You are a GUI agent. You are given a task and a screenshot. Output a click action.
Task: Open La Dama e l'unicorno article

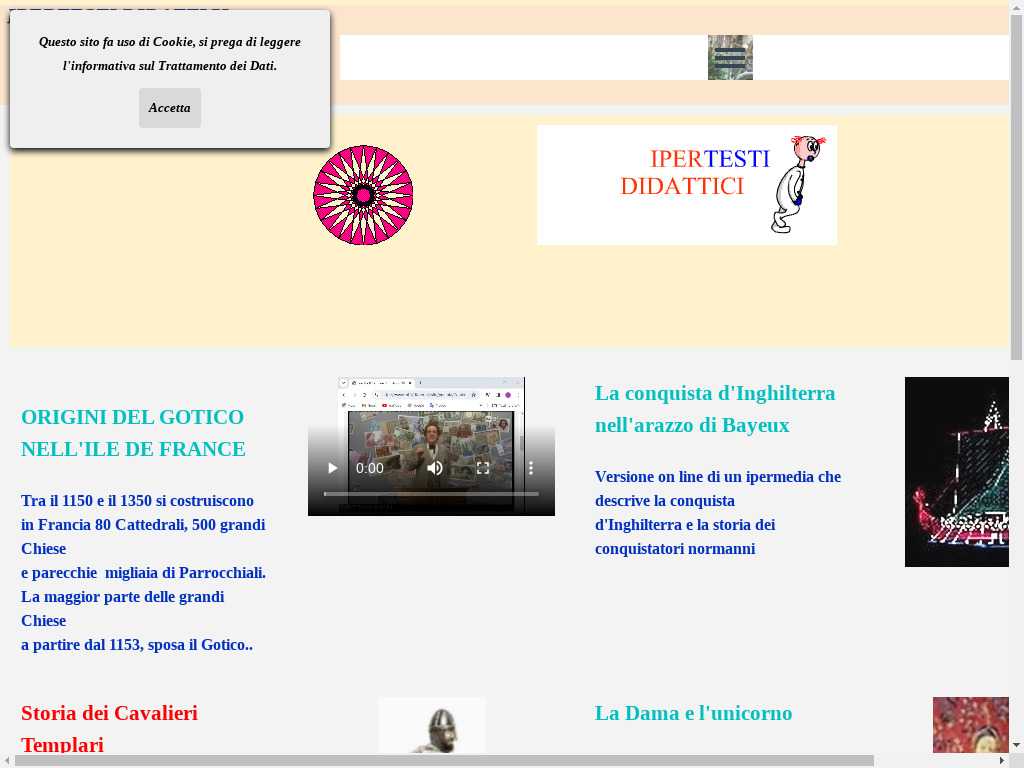(693, 713)
